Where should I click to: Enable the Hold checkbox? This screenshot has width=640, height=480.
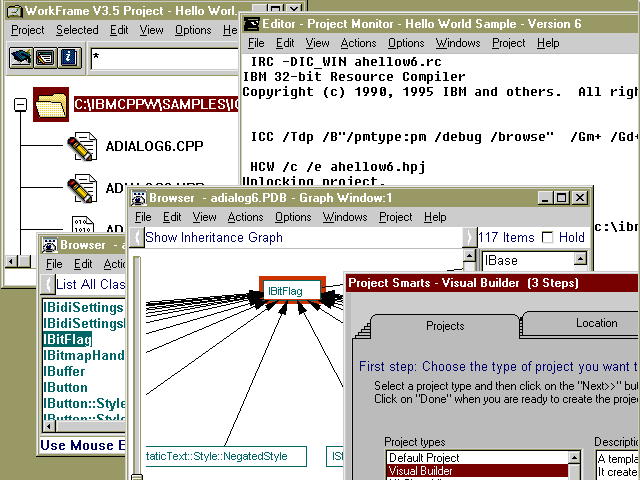(x=547, y=238)
